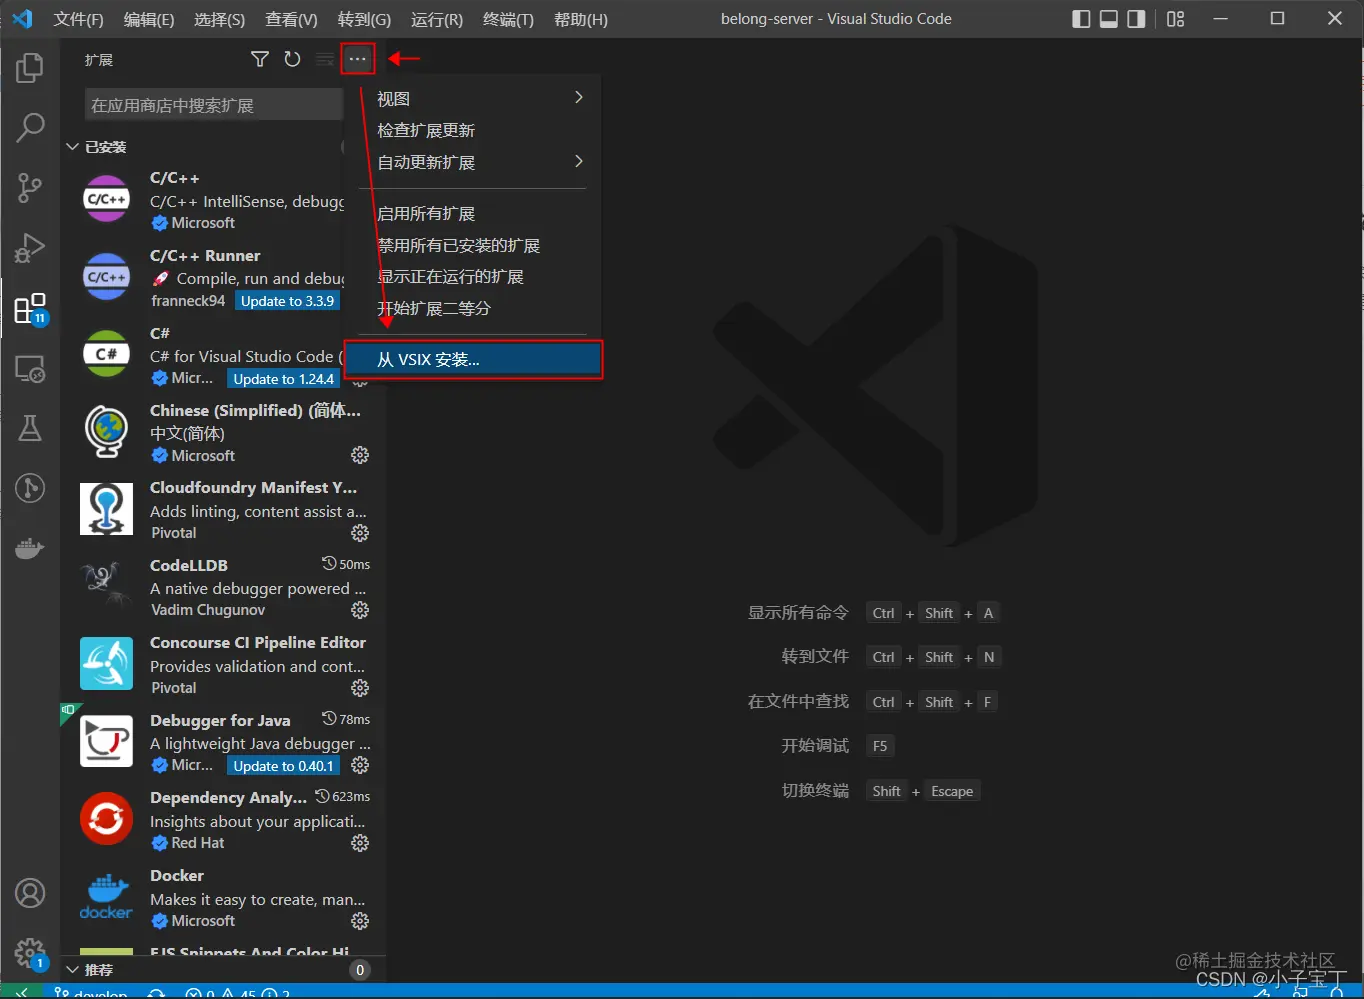Viewport: 1364px width, 999px height.
Task: Select 显示正在运行的扩展 menu item
Action: tap(473, 277)
